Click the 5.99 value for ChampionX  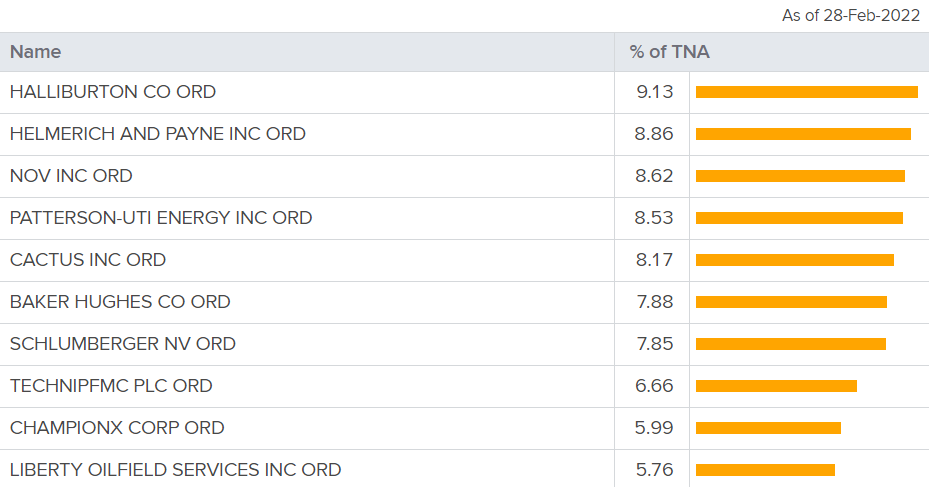tap(654, 428)
